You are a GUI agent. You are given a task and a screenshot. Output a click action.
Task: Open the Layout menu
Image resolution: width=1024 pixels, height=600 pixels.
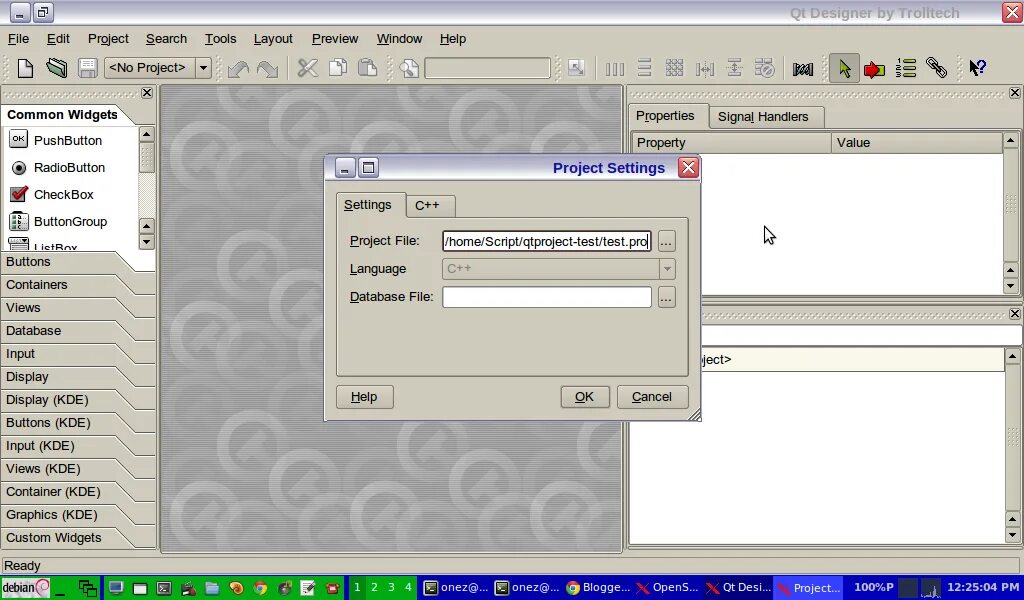pyautogui.click(x=273, y=39)
